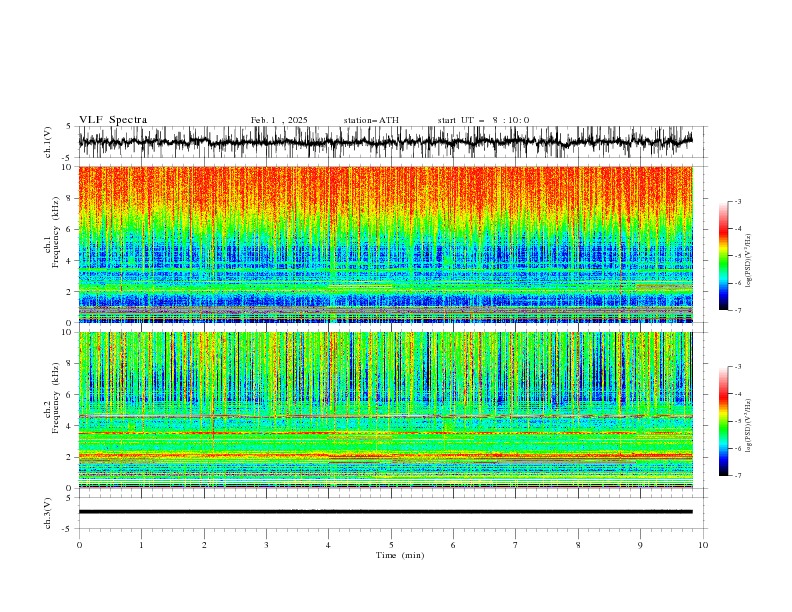Image resolution: width=792 pixels, height=612 pixels.
Task: Click time axis tick label '9'
Action: tap(640, 545)
